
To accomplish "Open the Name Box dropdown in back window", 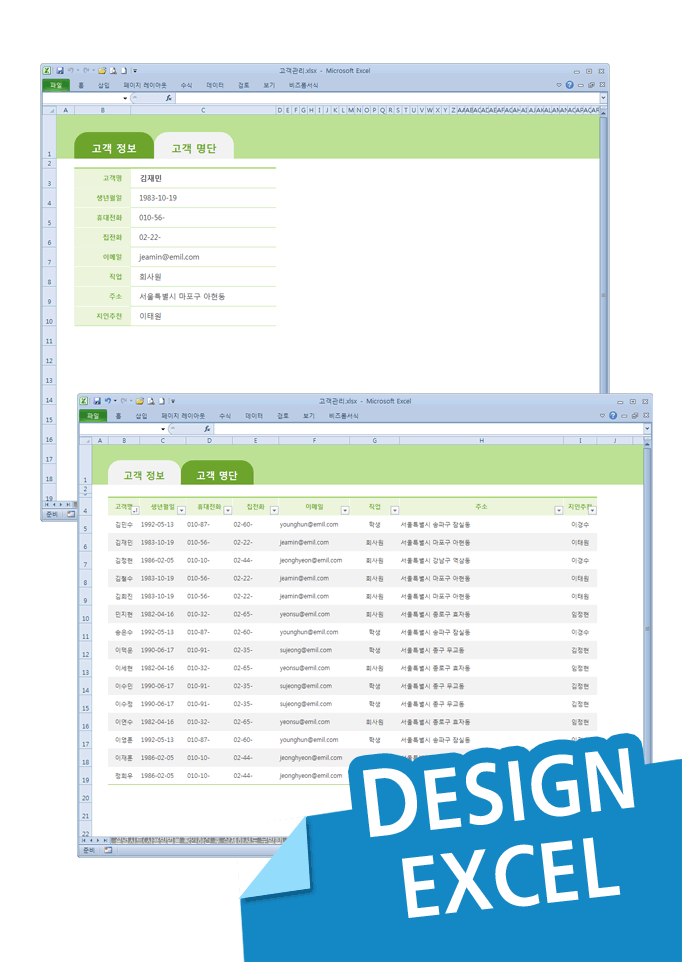I will tap(125, 98).
